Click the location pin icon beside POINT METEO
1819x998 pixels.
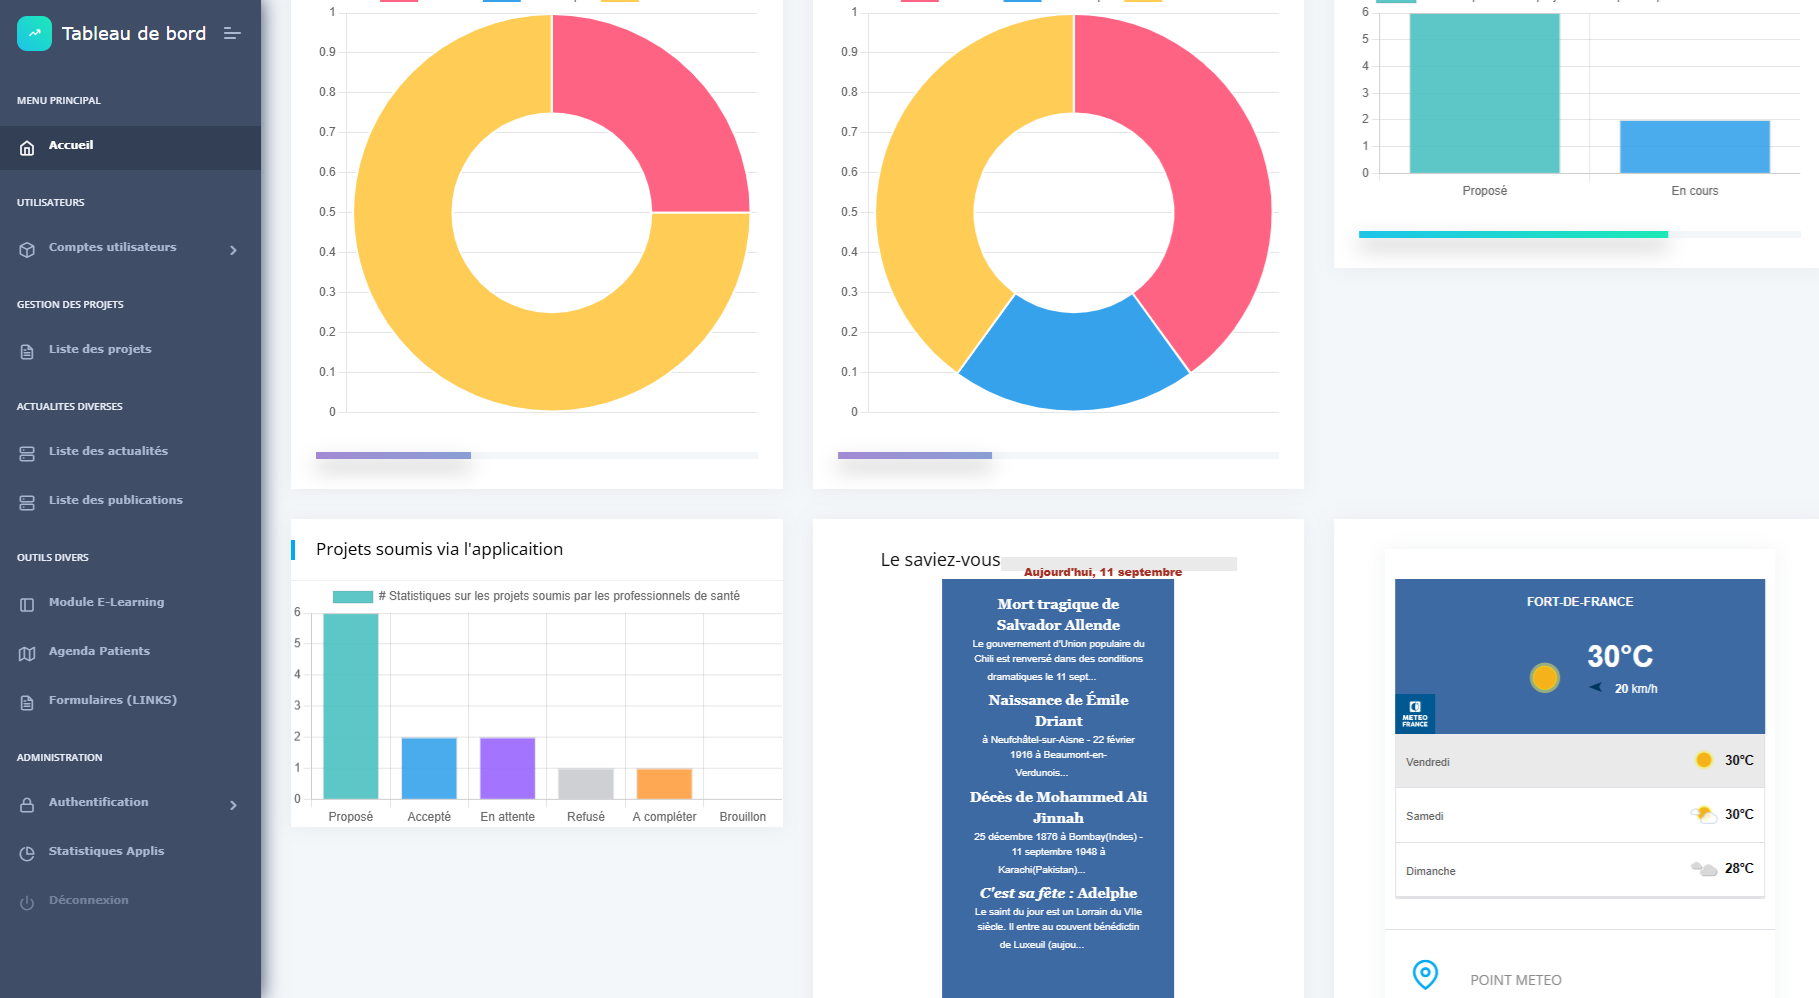click(1425, 974)
